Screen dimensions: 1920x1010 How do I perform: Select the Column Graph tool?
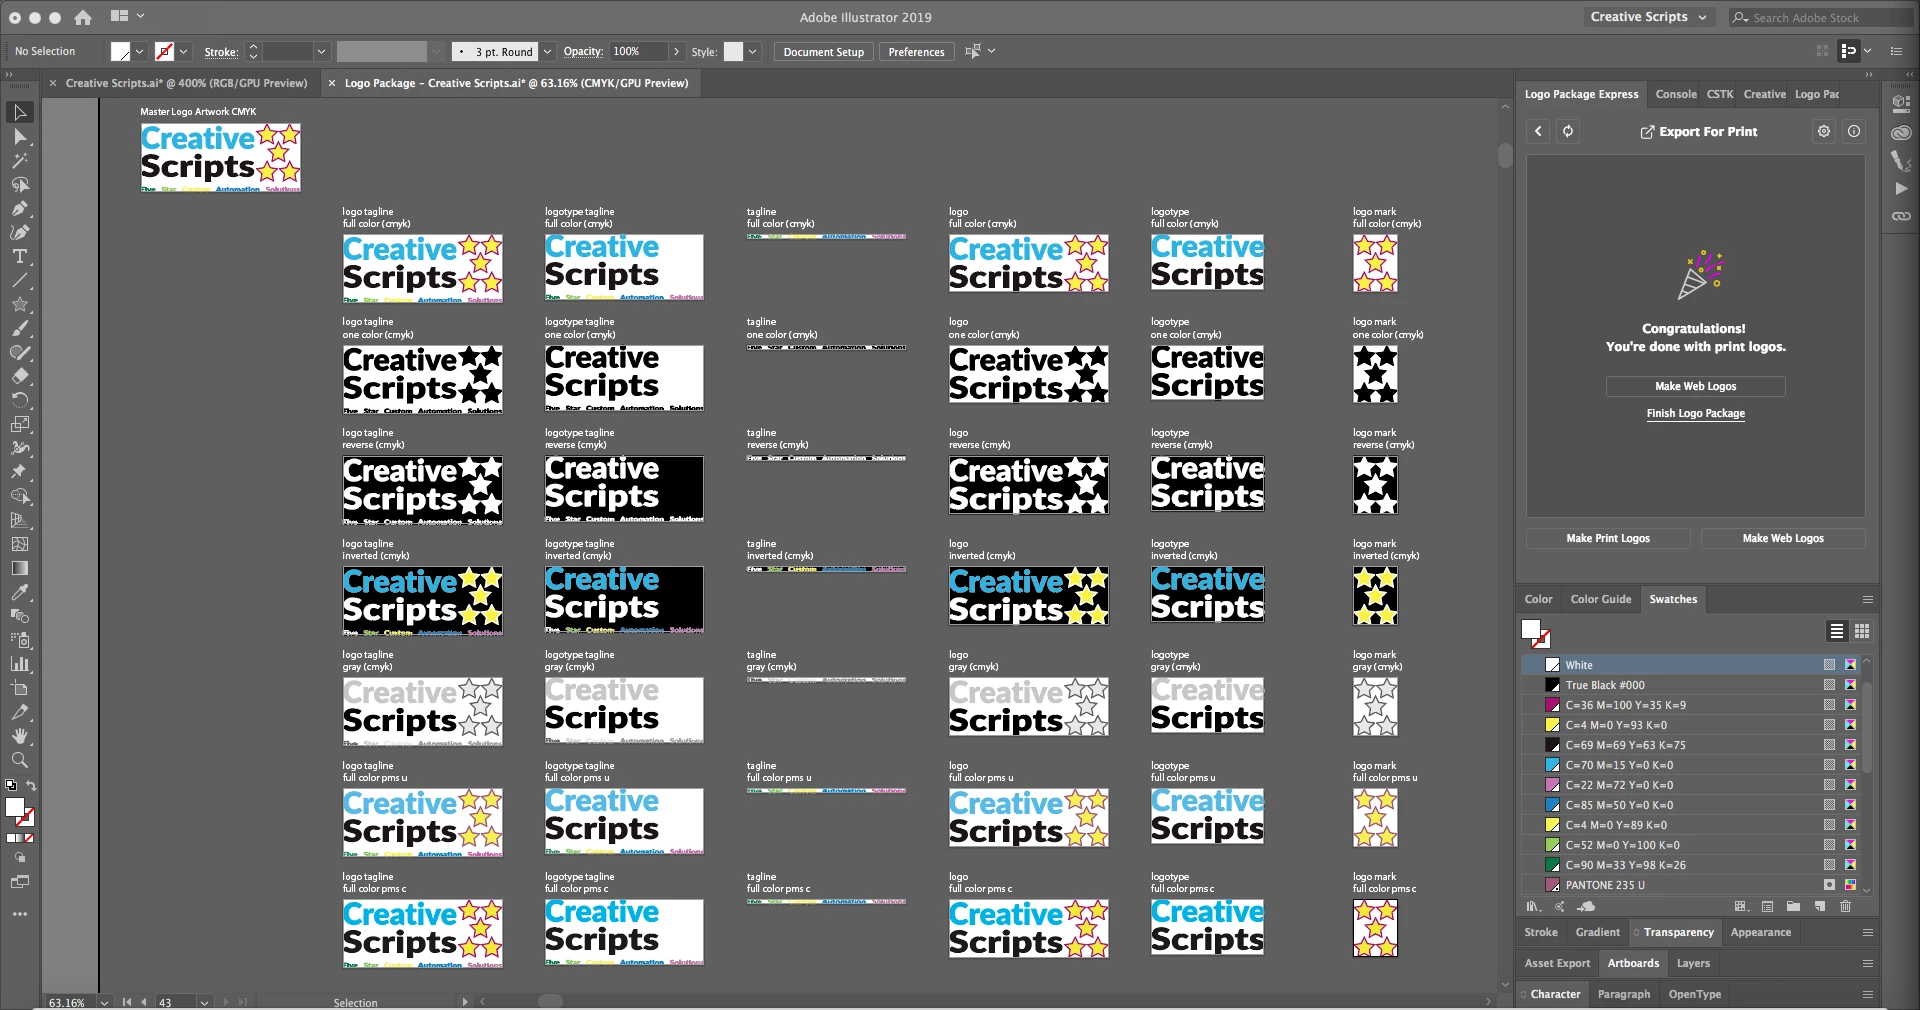[20, 664]
